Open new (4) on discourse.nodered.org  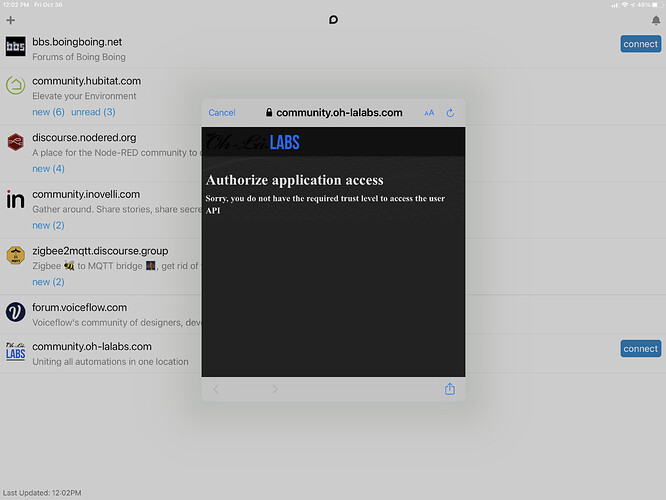point(48,169)
